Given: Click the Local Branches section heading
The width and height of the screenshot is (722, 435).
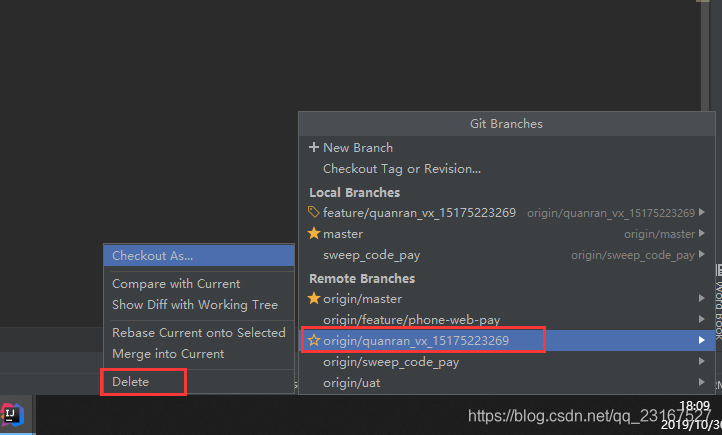Looking at the screenshot, I should [355, 192].
